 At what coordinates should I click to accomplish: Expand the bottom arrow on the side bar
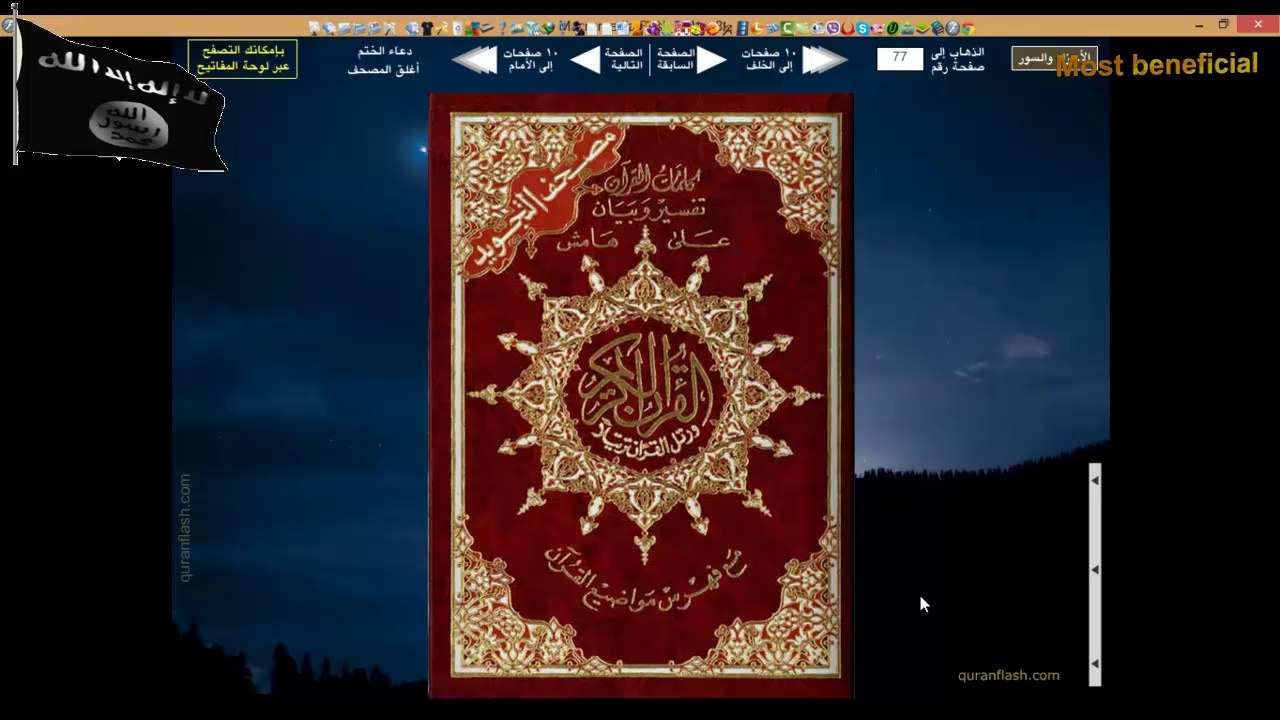point(1095,663)
